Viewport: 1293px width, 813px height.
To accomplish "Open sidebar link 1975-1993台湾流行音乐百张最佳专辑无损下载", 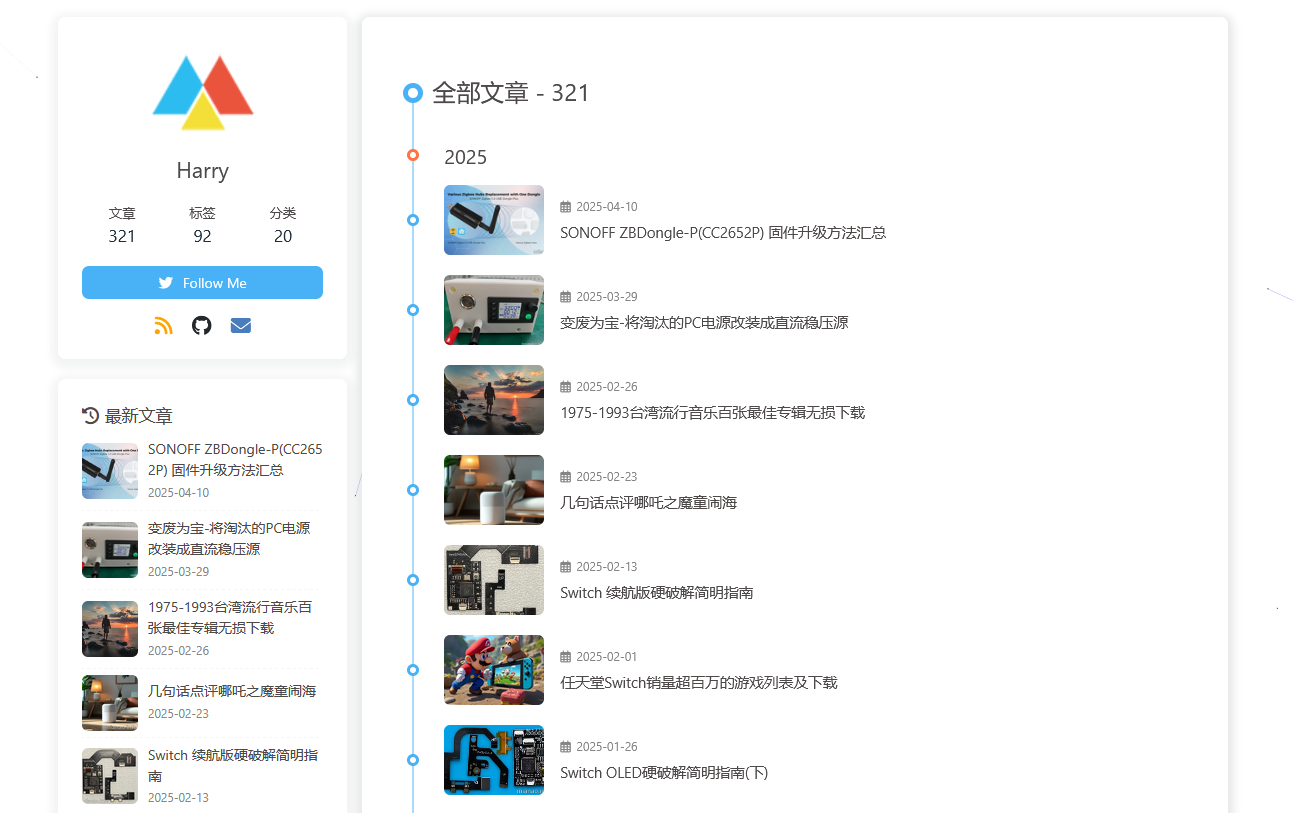I will click(x=230, y=618).
